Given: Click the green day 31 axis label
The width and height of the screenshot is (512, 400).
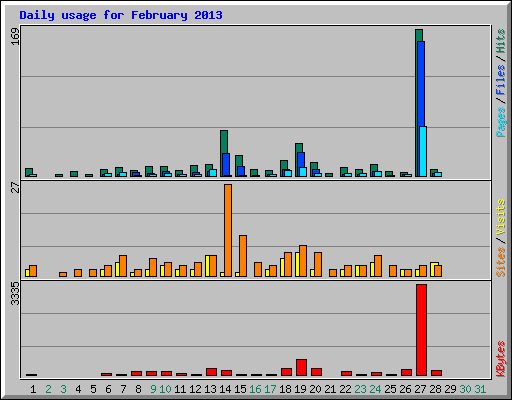Looking at the screenshot, I should pos(480,389).
